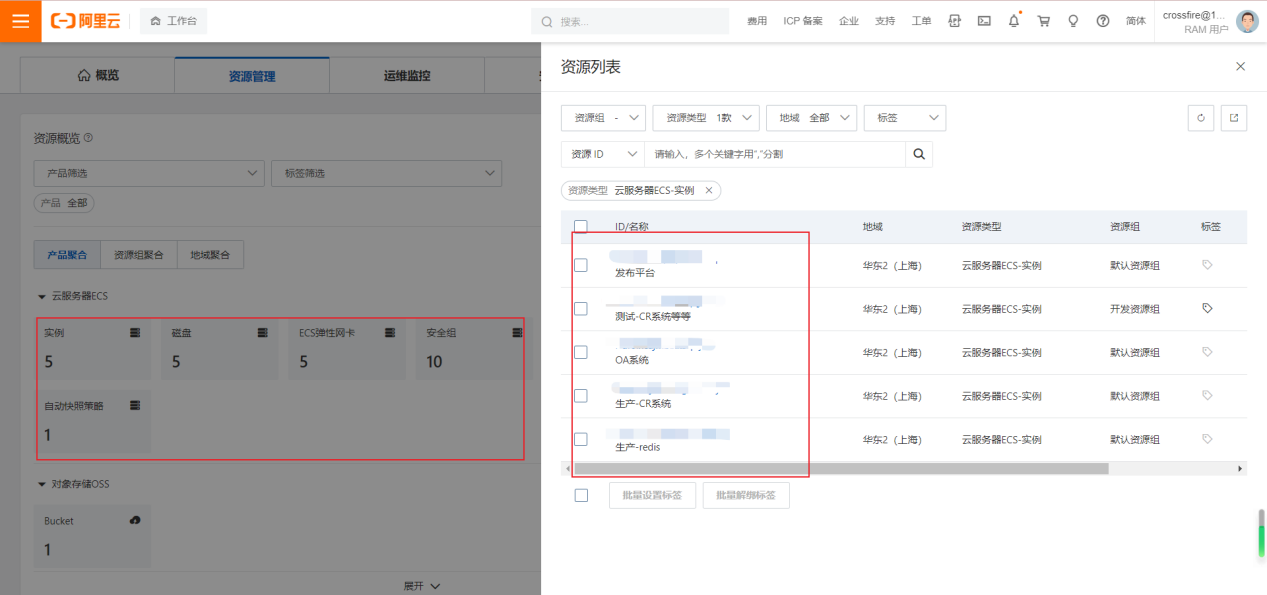Open the hamburger main menu
The image size is (1267, 595).
[x=20, y=21]
